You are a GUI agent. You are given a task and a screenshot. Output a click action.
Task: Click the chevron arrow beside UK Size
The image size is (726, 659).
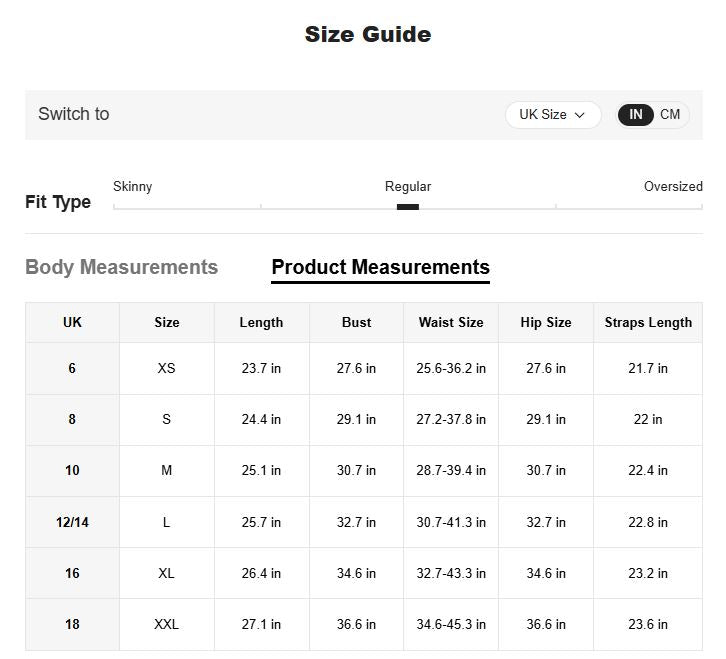[579, 115]
